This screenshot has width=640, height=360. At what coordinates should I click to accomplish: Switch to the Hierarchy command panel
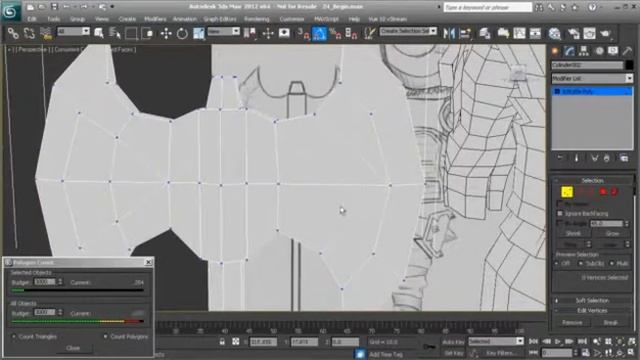584,51
